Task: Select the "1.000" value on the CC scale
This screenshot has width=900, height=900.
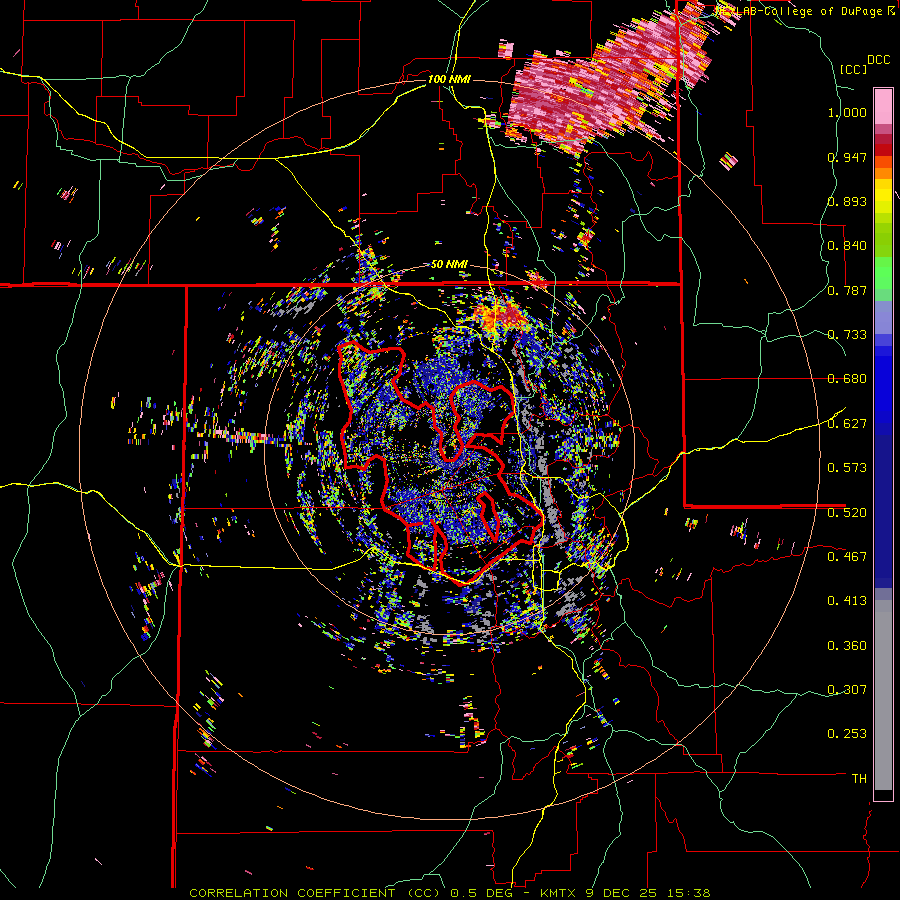Action: (847, 112)
